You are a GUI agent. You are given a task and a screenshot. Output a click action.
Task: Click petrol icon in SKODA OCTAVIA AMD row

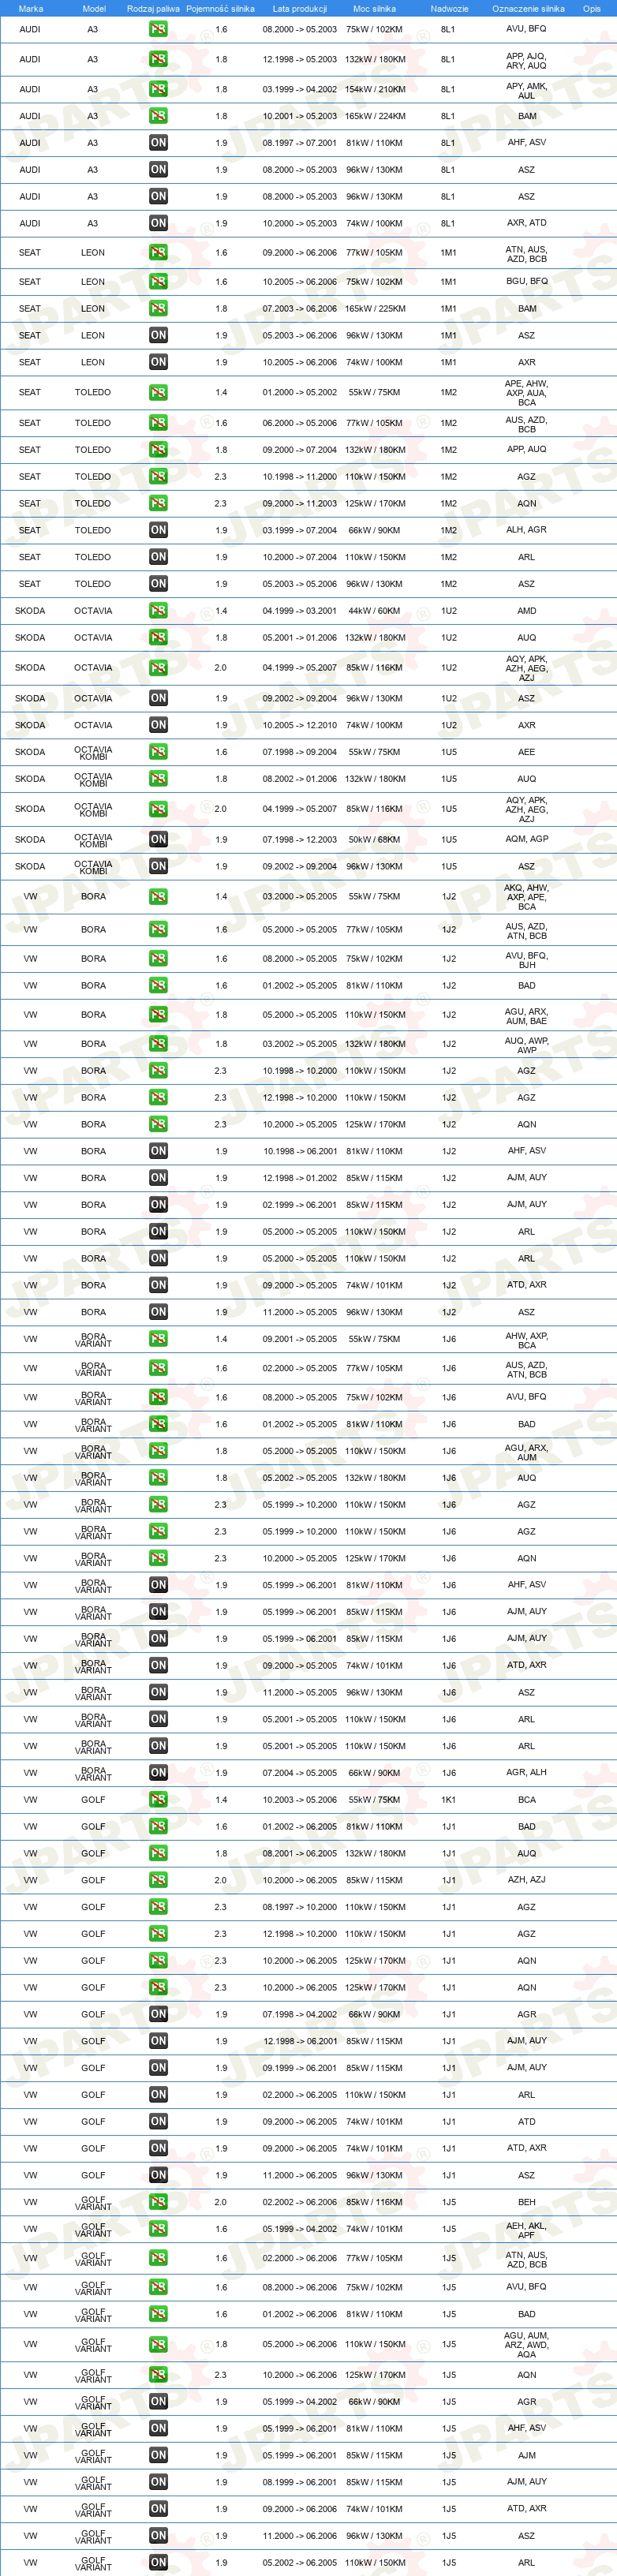(x=158, y=611)
